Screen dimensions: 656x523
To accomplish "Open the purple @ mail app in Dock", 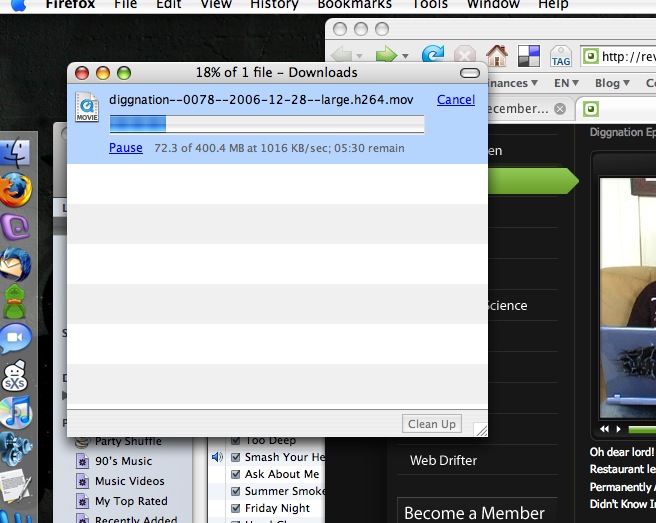I will [16, 227].
